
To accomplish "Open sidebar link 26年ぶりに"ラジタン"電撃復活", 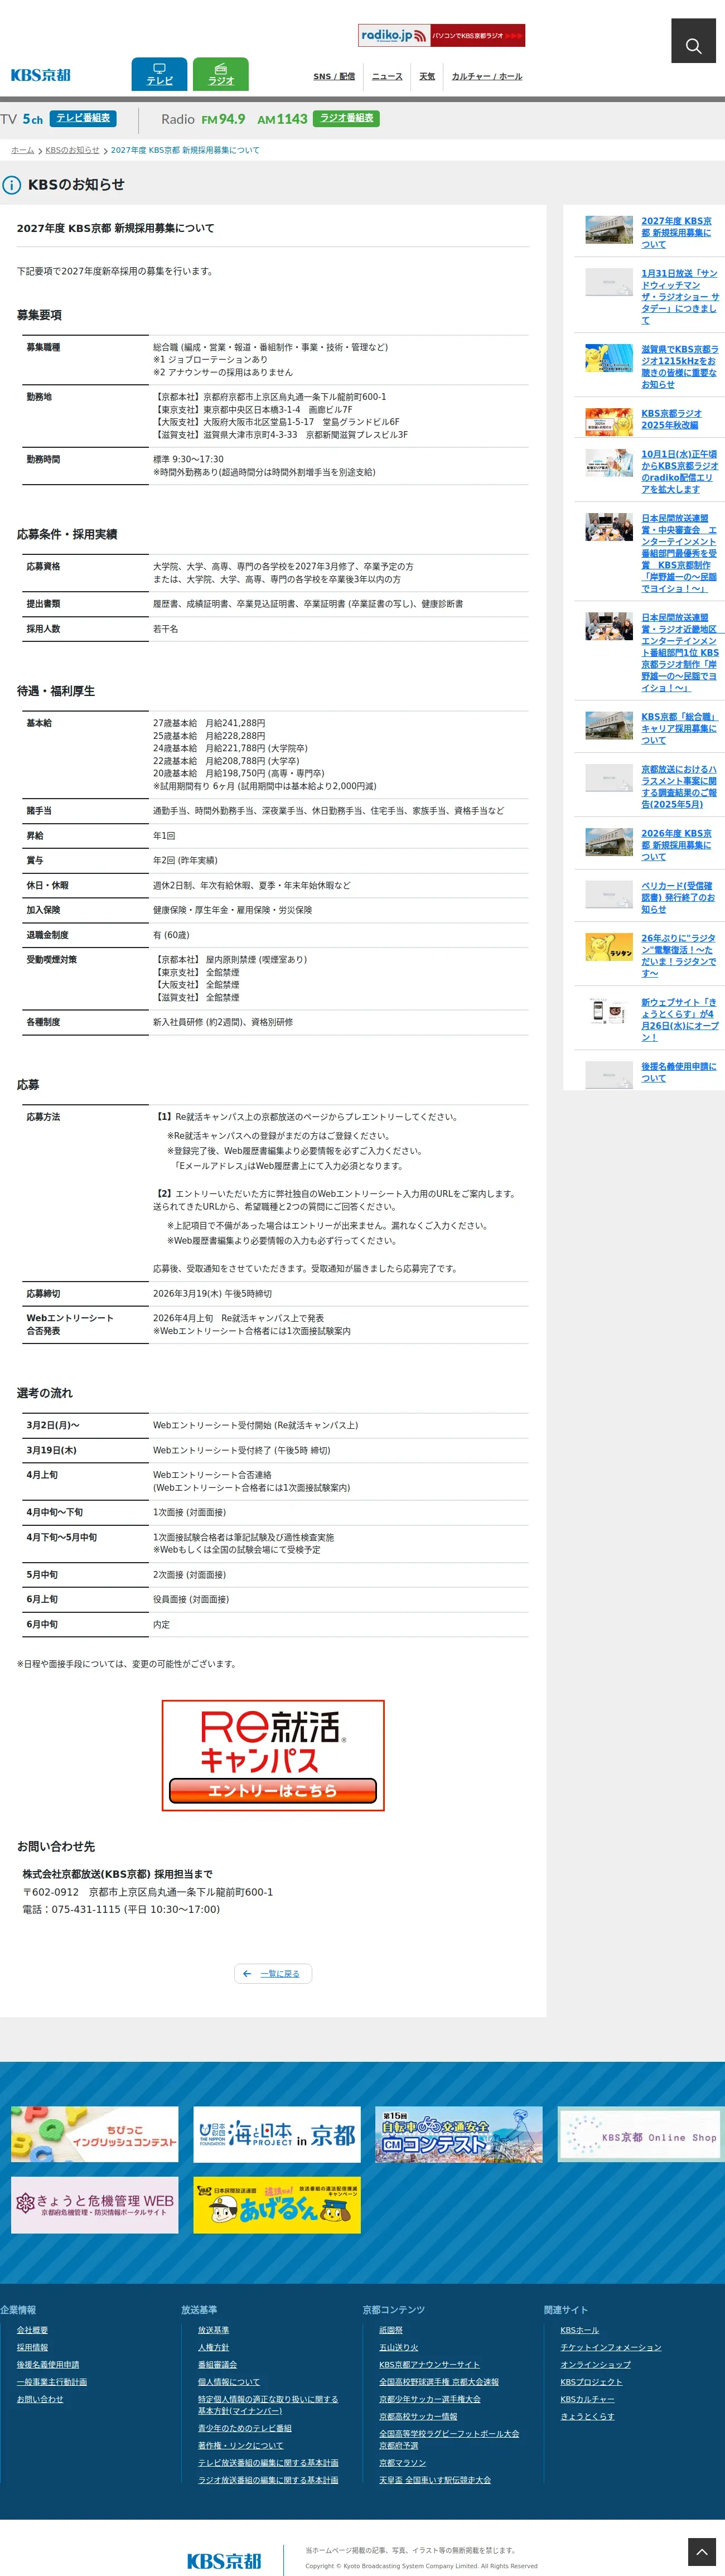I will 680,956.
